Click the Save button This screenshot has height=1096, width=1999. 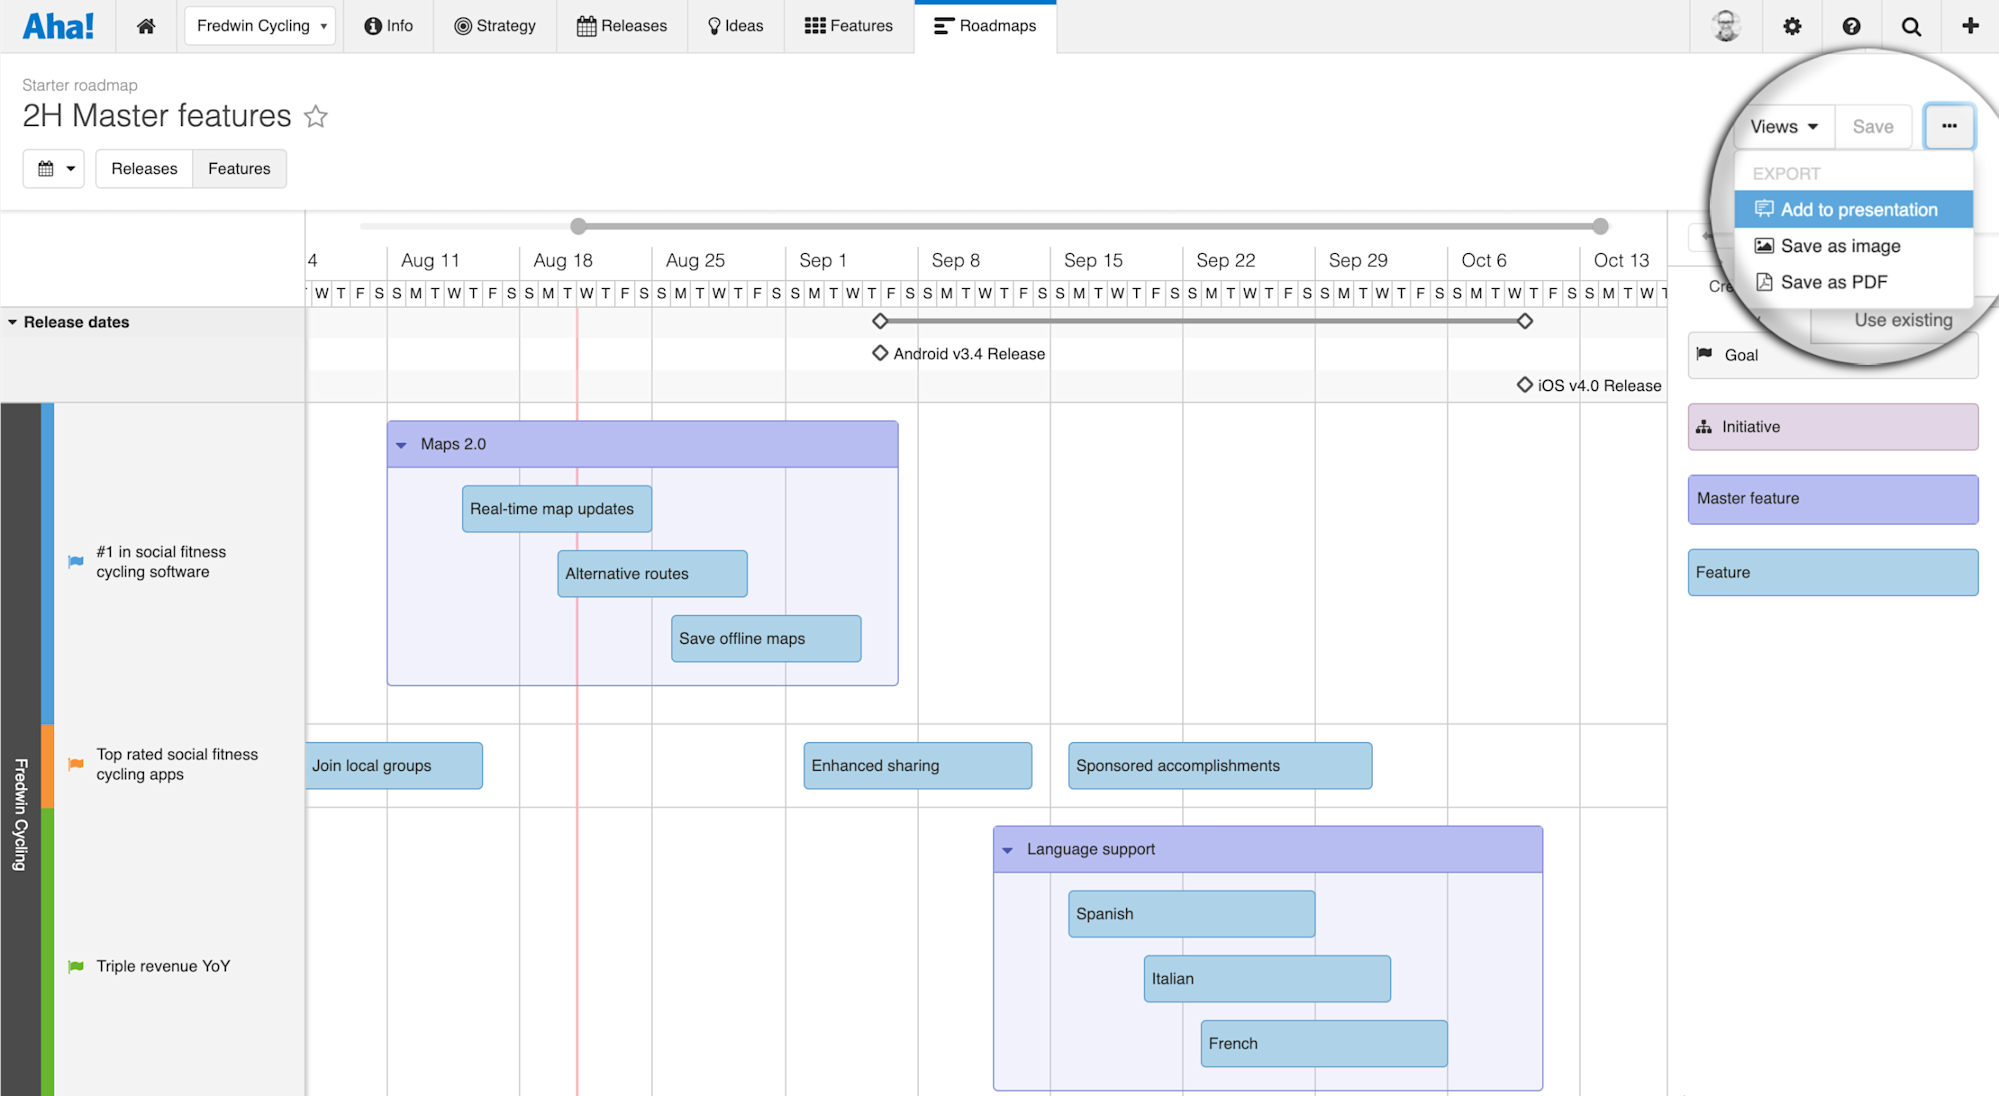(x=1872, y=126)
